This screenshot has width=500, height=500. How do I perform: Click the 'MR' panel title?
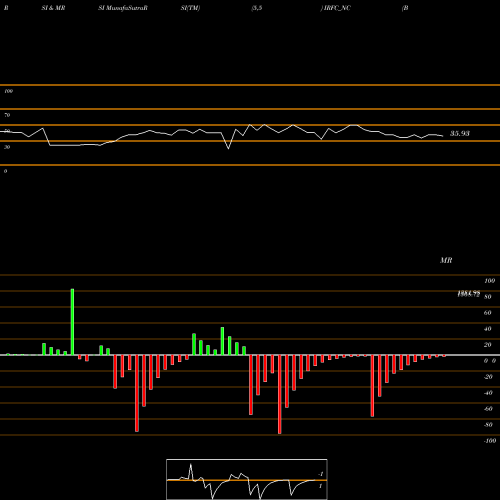point(446,260)
